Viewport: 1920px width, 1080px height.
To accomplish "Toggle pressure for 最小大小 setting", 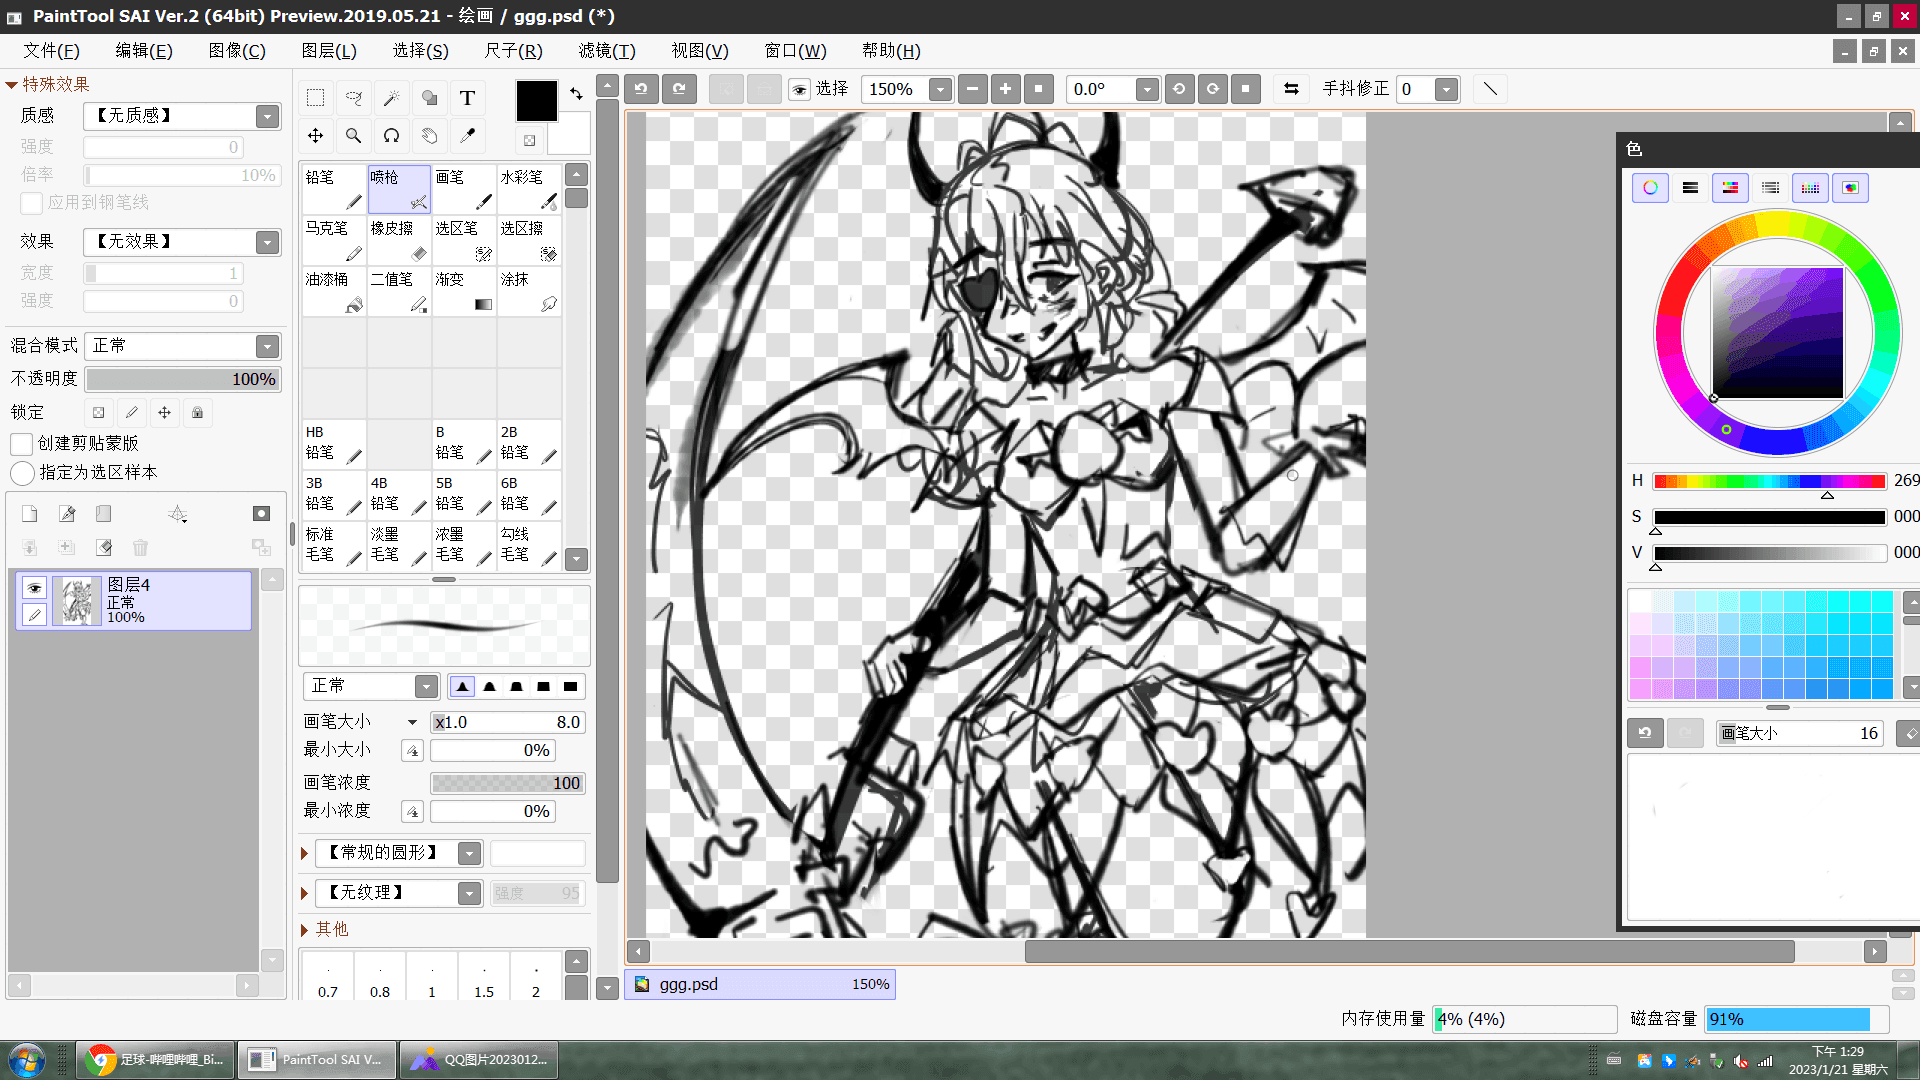I will [412, 751].
